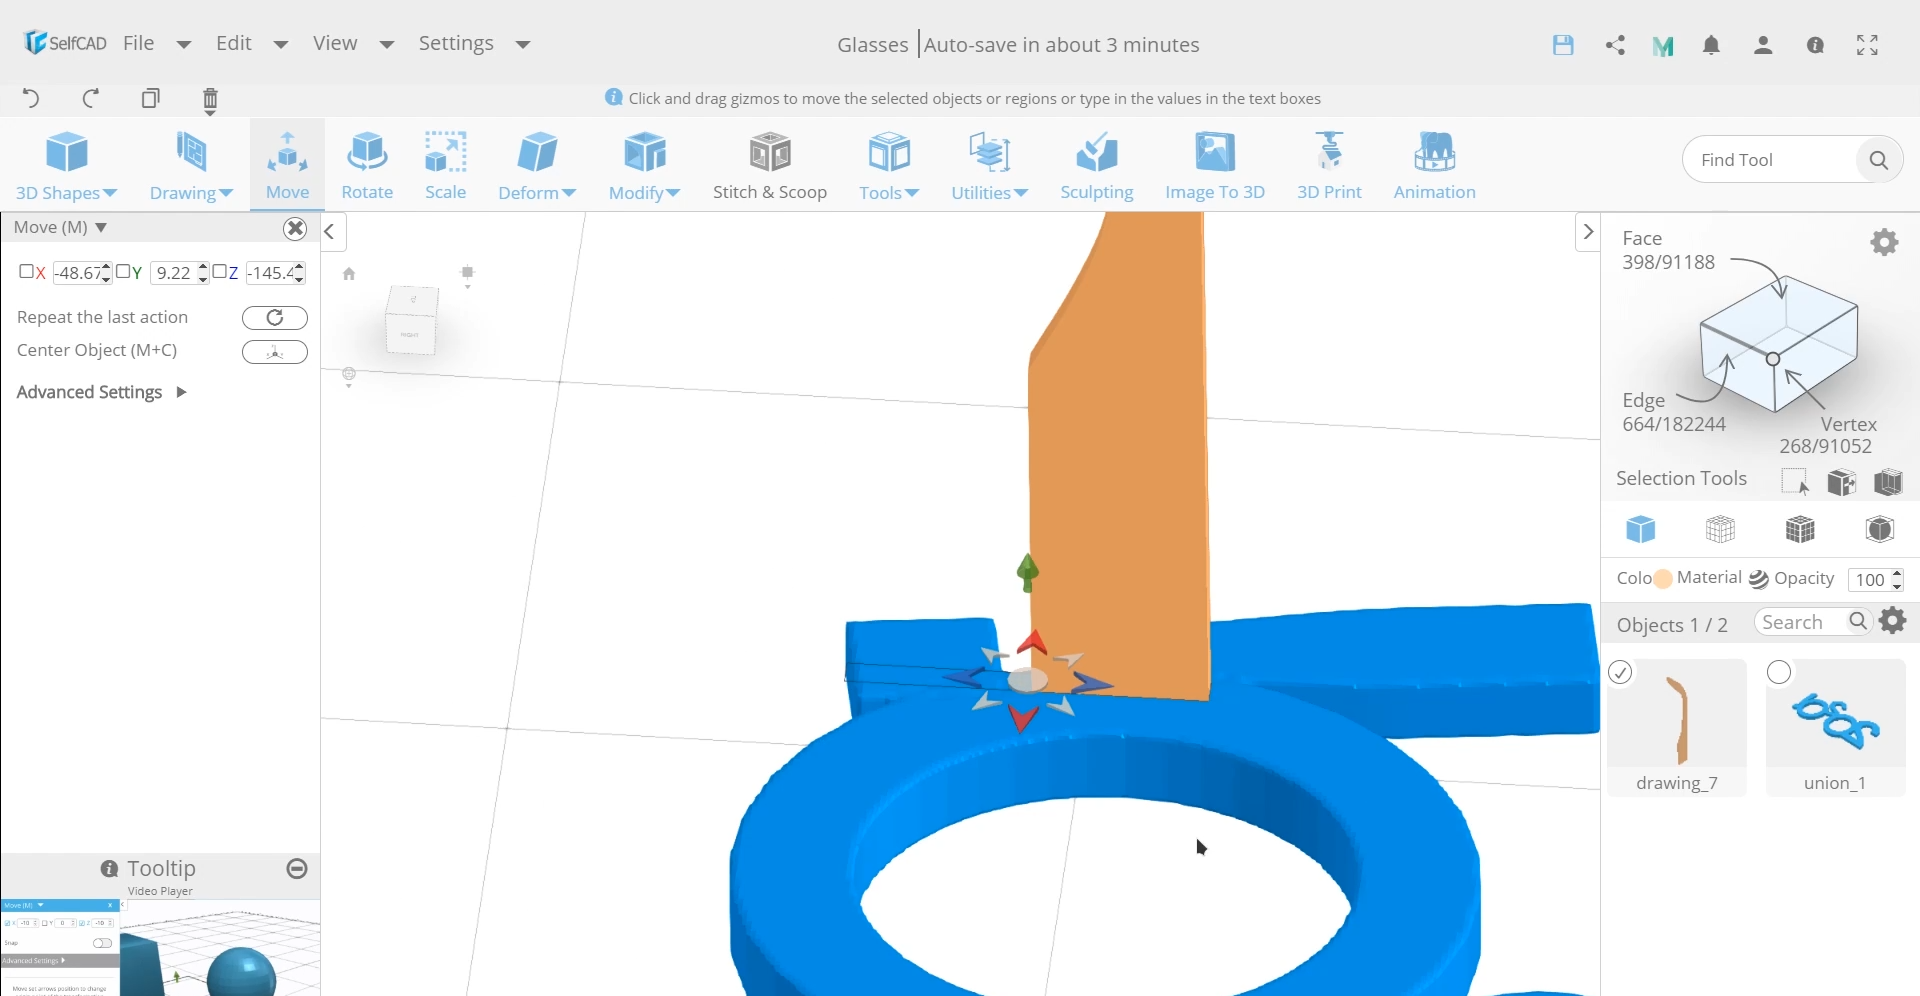Click the green M MyMiniFactory icon
This screenshot has height=996, width=1920.
pos(1663,46)
